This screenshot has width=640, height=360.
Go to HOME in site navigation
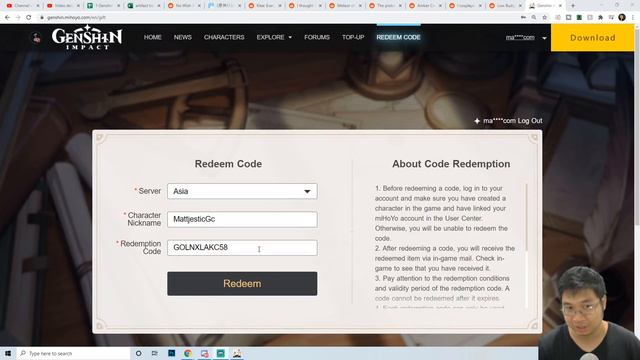click(x=153, y=37)
